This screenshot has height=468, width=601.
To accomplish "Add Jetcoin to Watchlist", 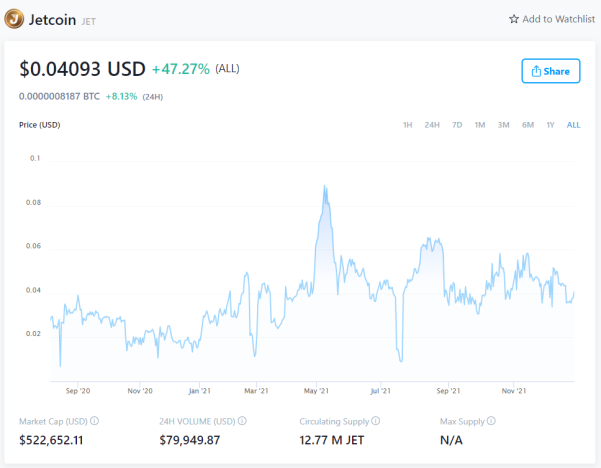I will 552,19.
